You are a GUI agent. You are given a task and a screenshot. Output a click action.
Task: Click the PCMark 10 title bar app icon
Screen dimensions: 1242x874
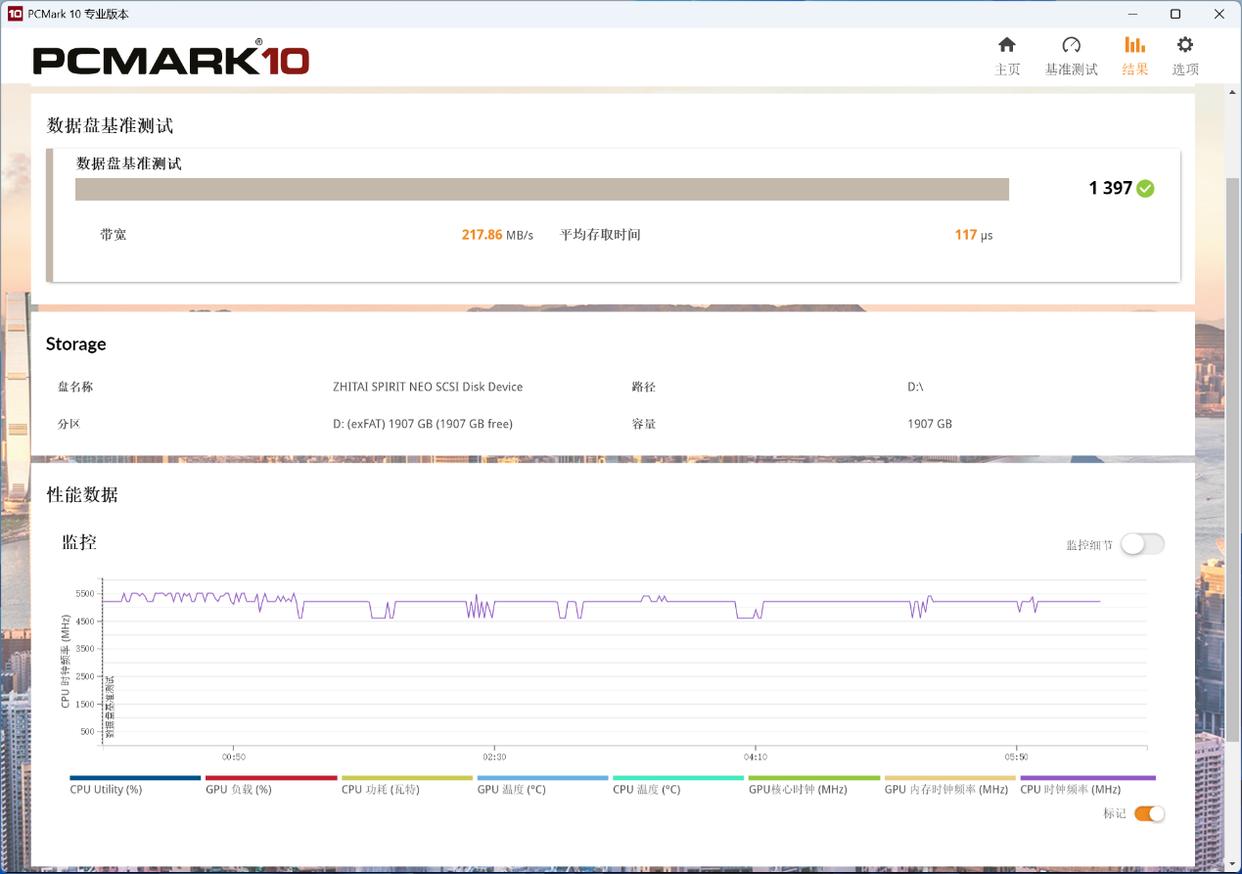tap(14, 14)
